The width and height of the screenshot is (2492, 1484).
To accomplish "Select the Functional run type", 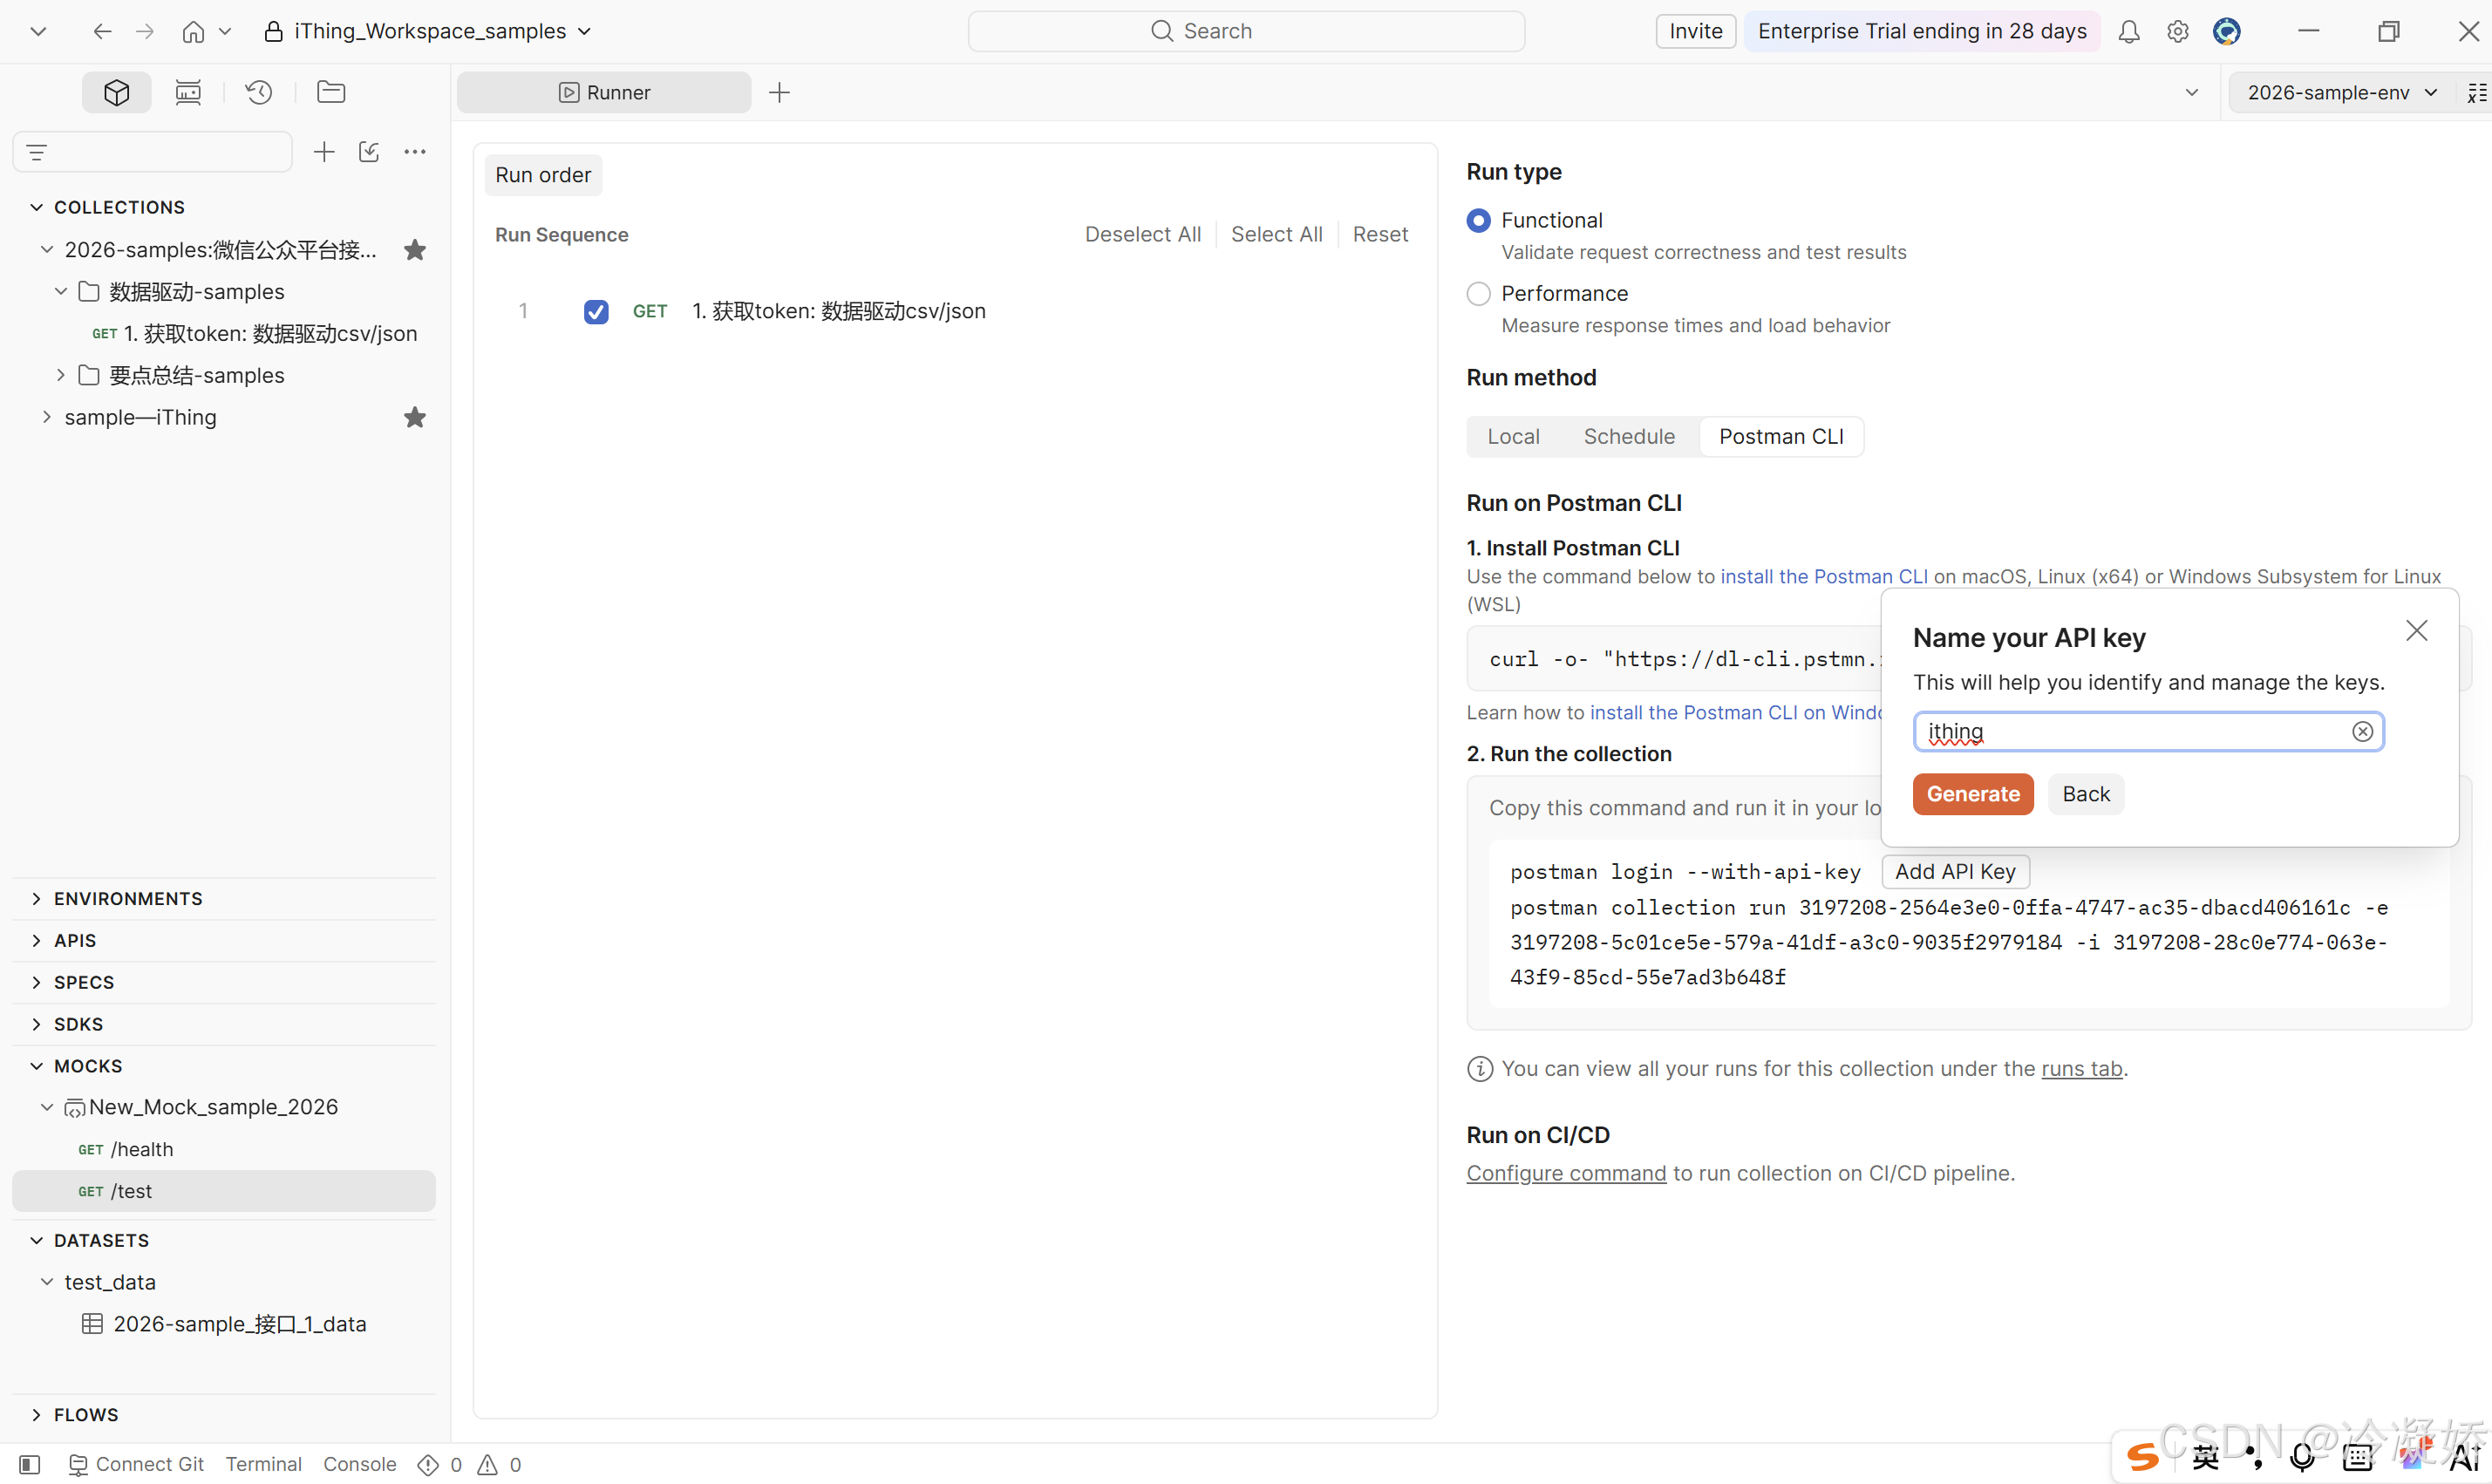I will point(1478,220).
